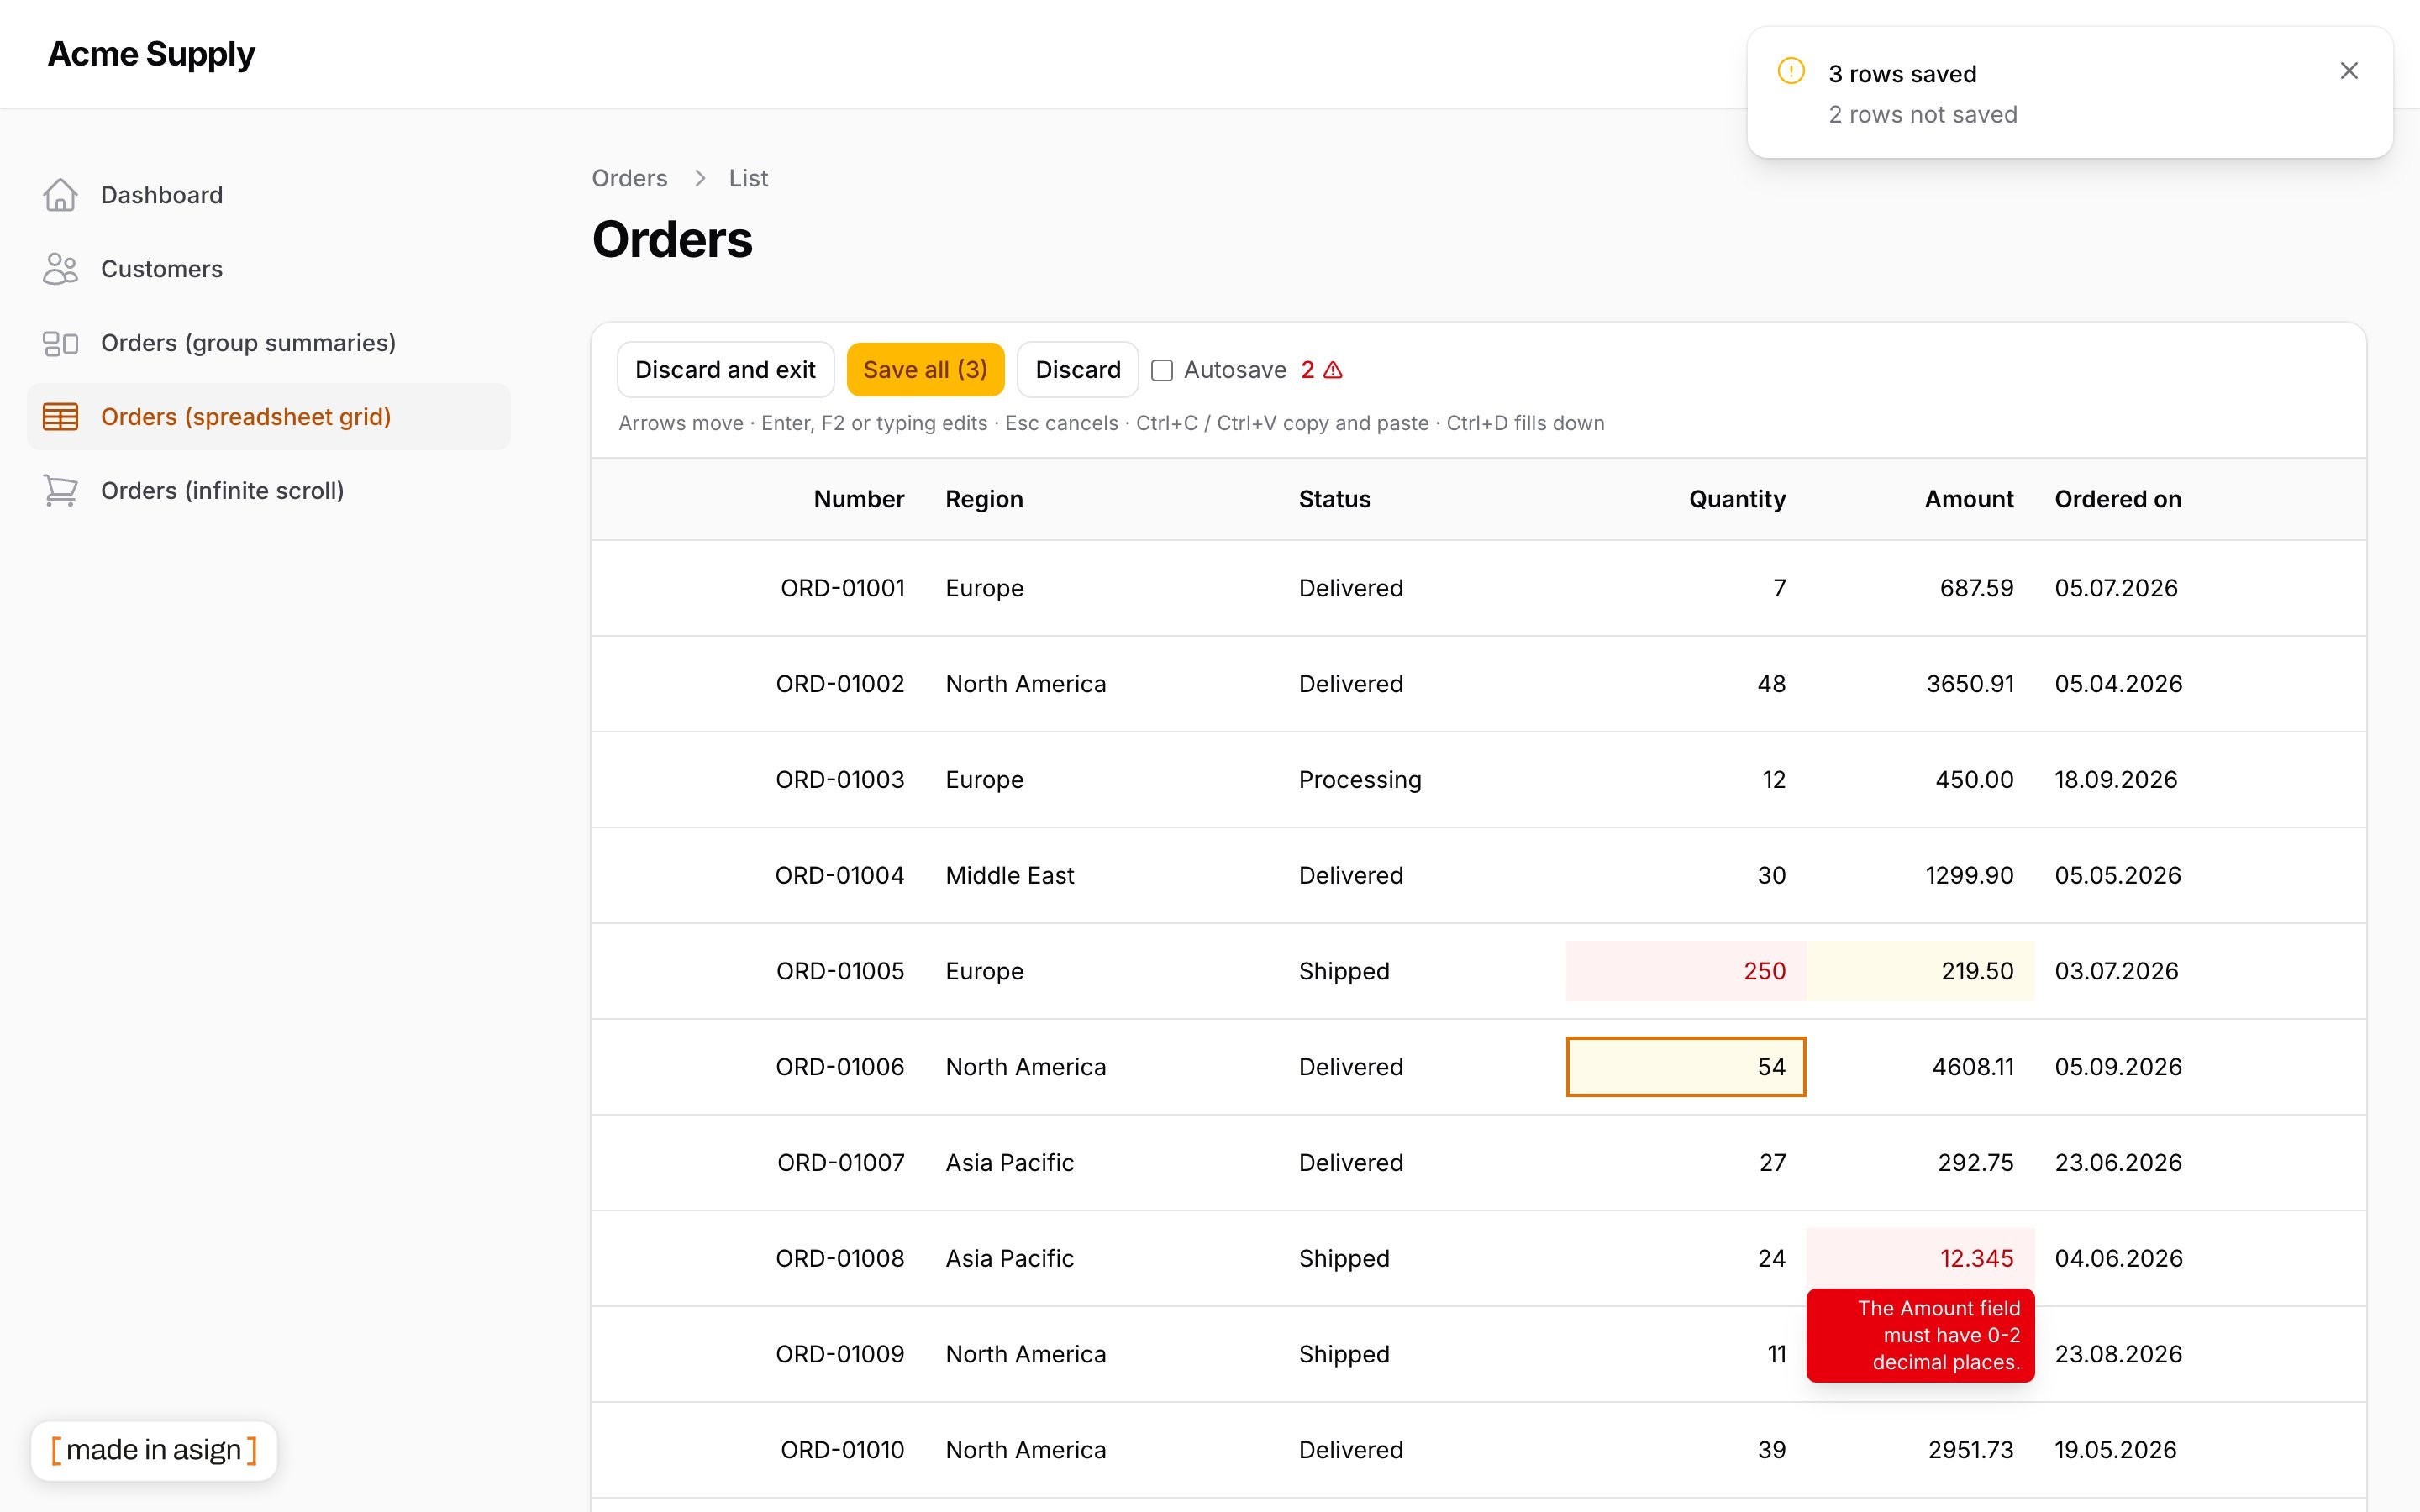
Task: Click the Dashboard home icon
Action: (60, 195)
